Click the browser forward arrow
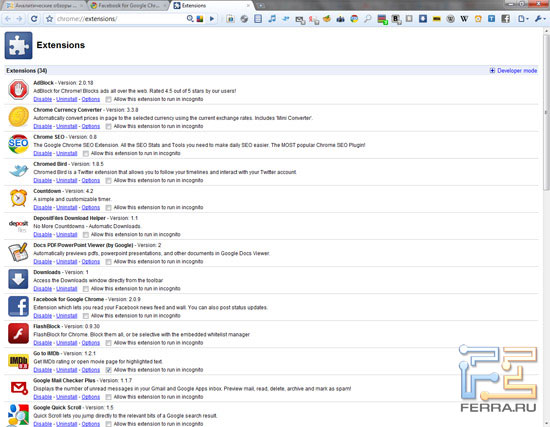 point(20,19)
